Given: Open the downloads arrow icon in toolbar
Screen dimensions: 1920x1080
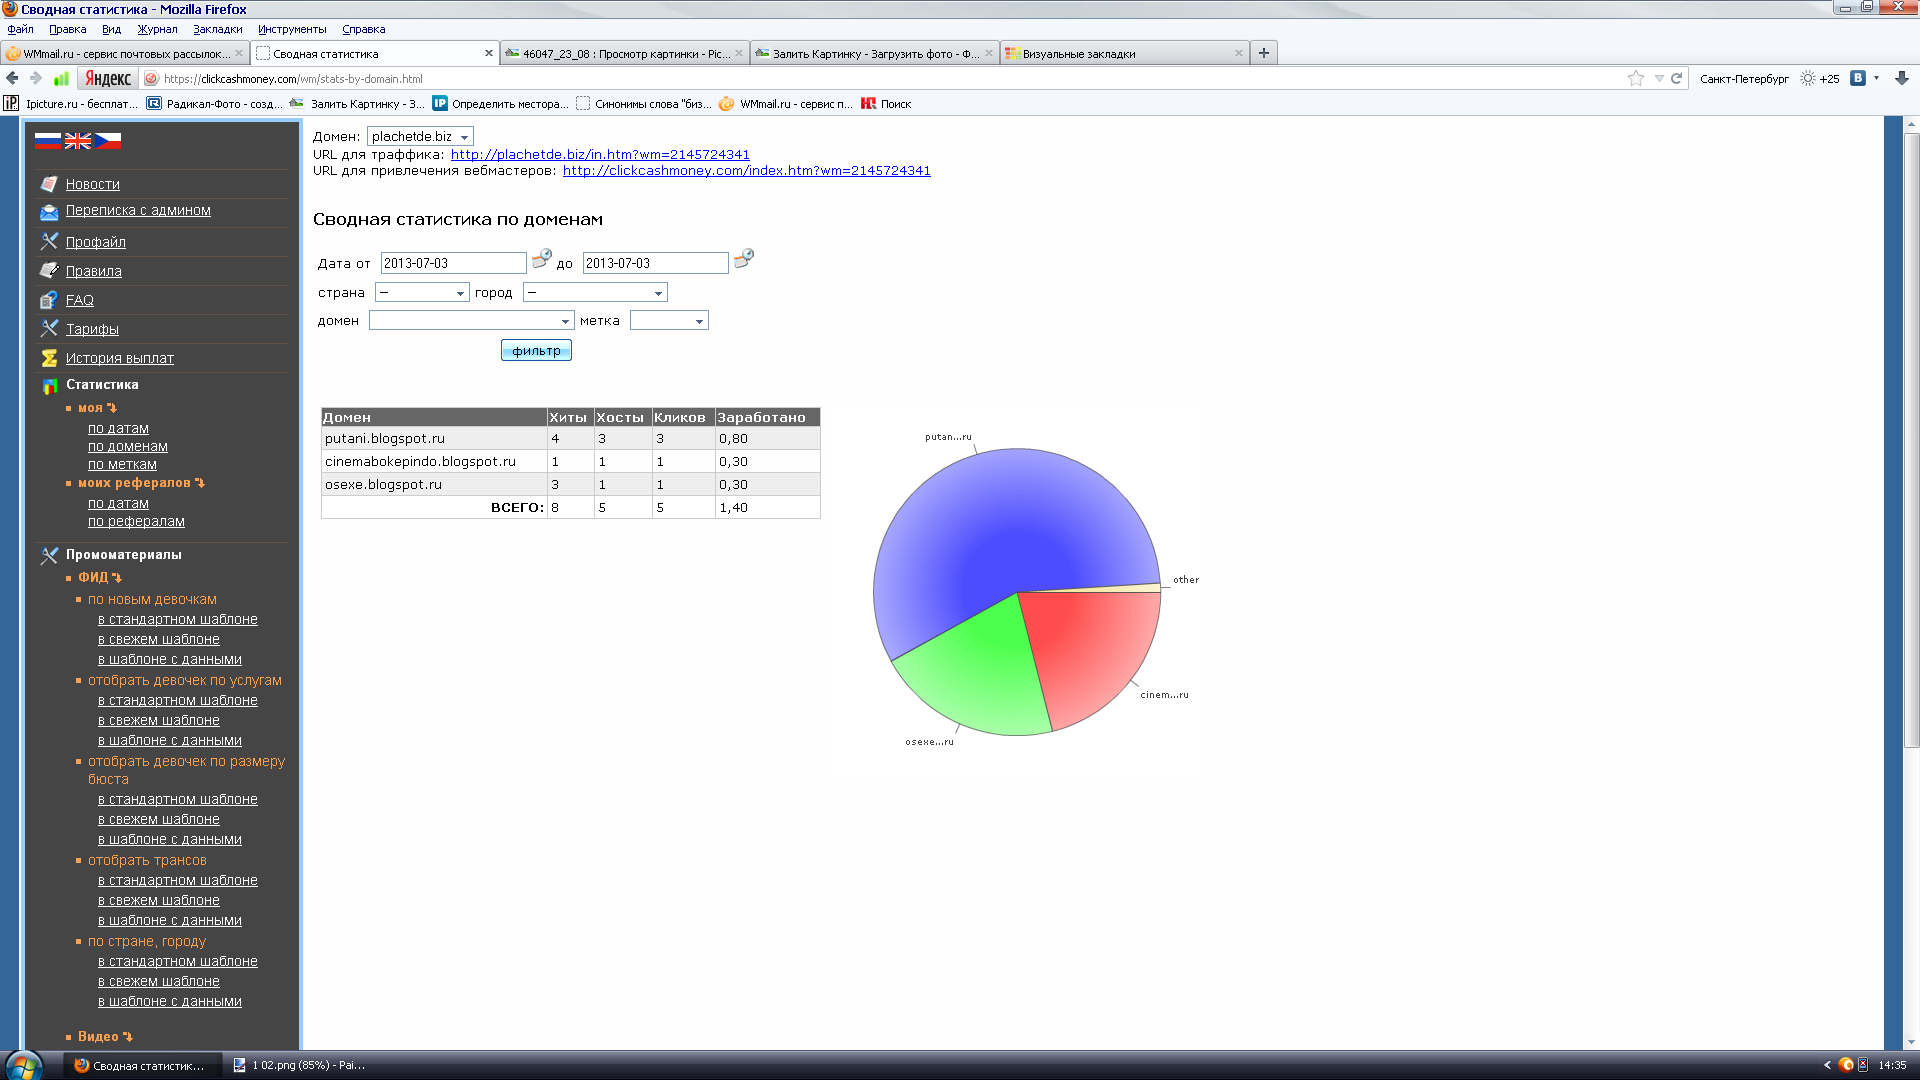Looking at the screenshot, I should click(1901, 78).
